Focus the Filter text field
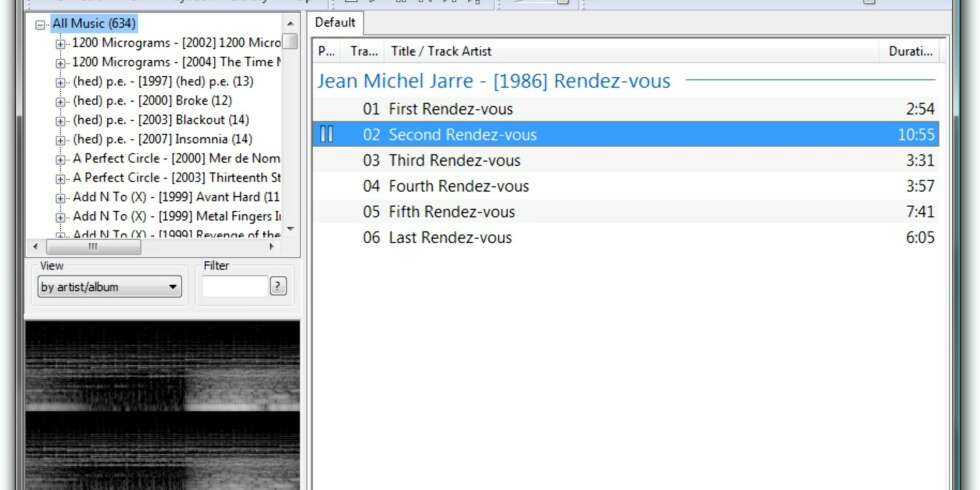 235,287
